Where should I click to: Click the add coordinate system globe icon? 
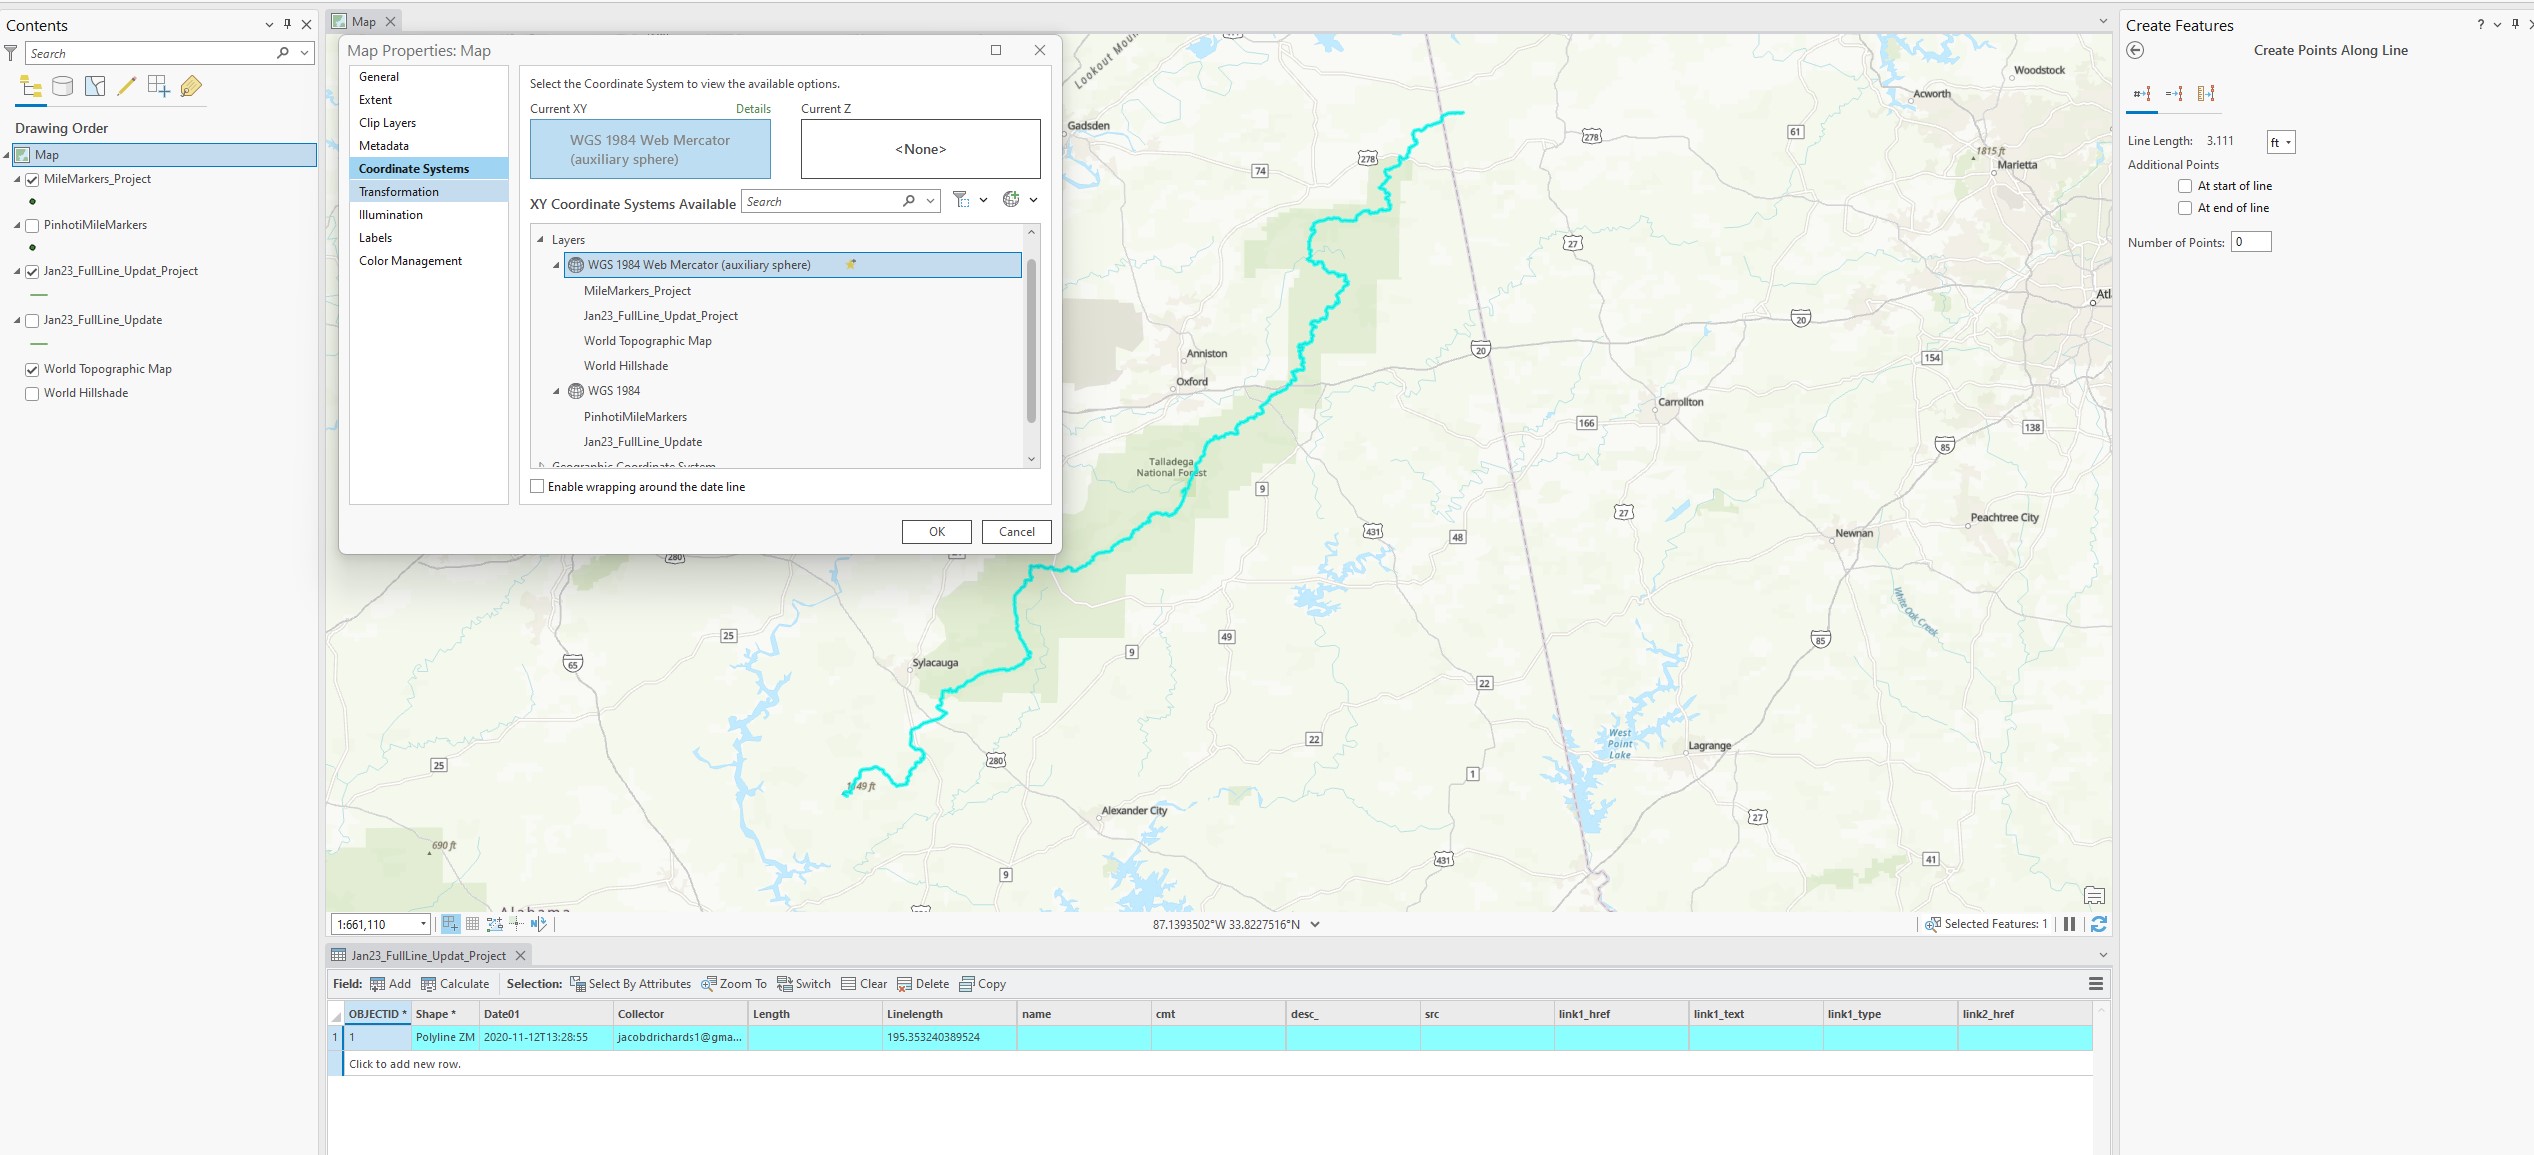click(1011, 200)
